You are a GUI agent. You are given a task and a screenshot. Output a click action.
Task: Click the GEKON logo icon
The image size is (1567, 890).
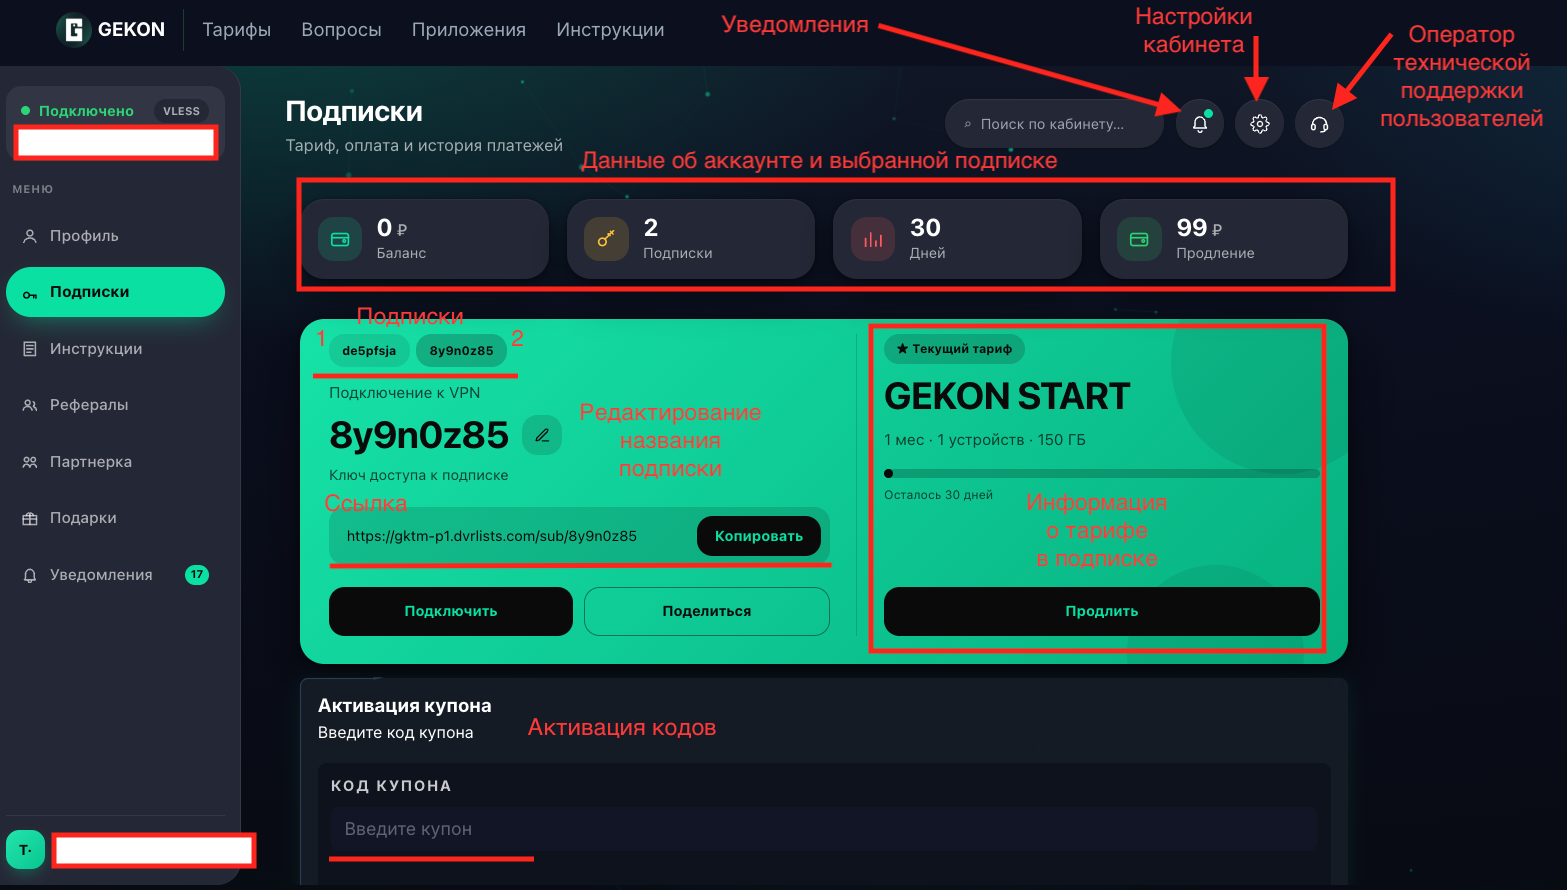coord(73,29)
